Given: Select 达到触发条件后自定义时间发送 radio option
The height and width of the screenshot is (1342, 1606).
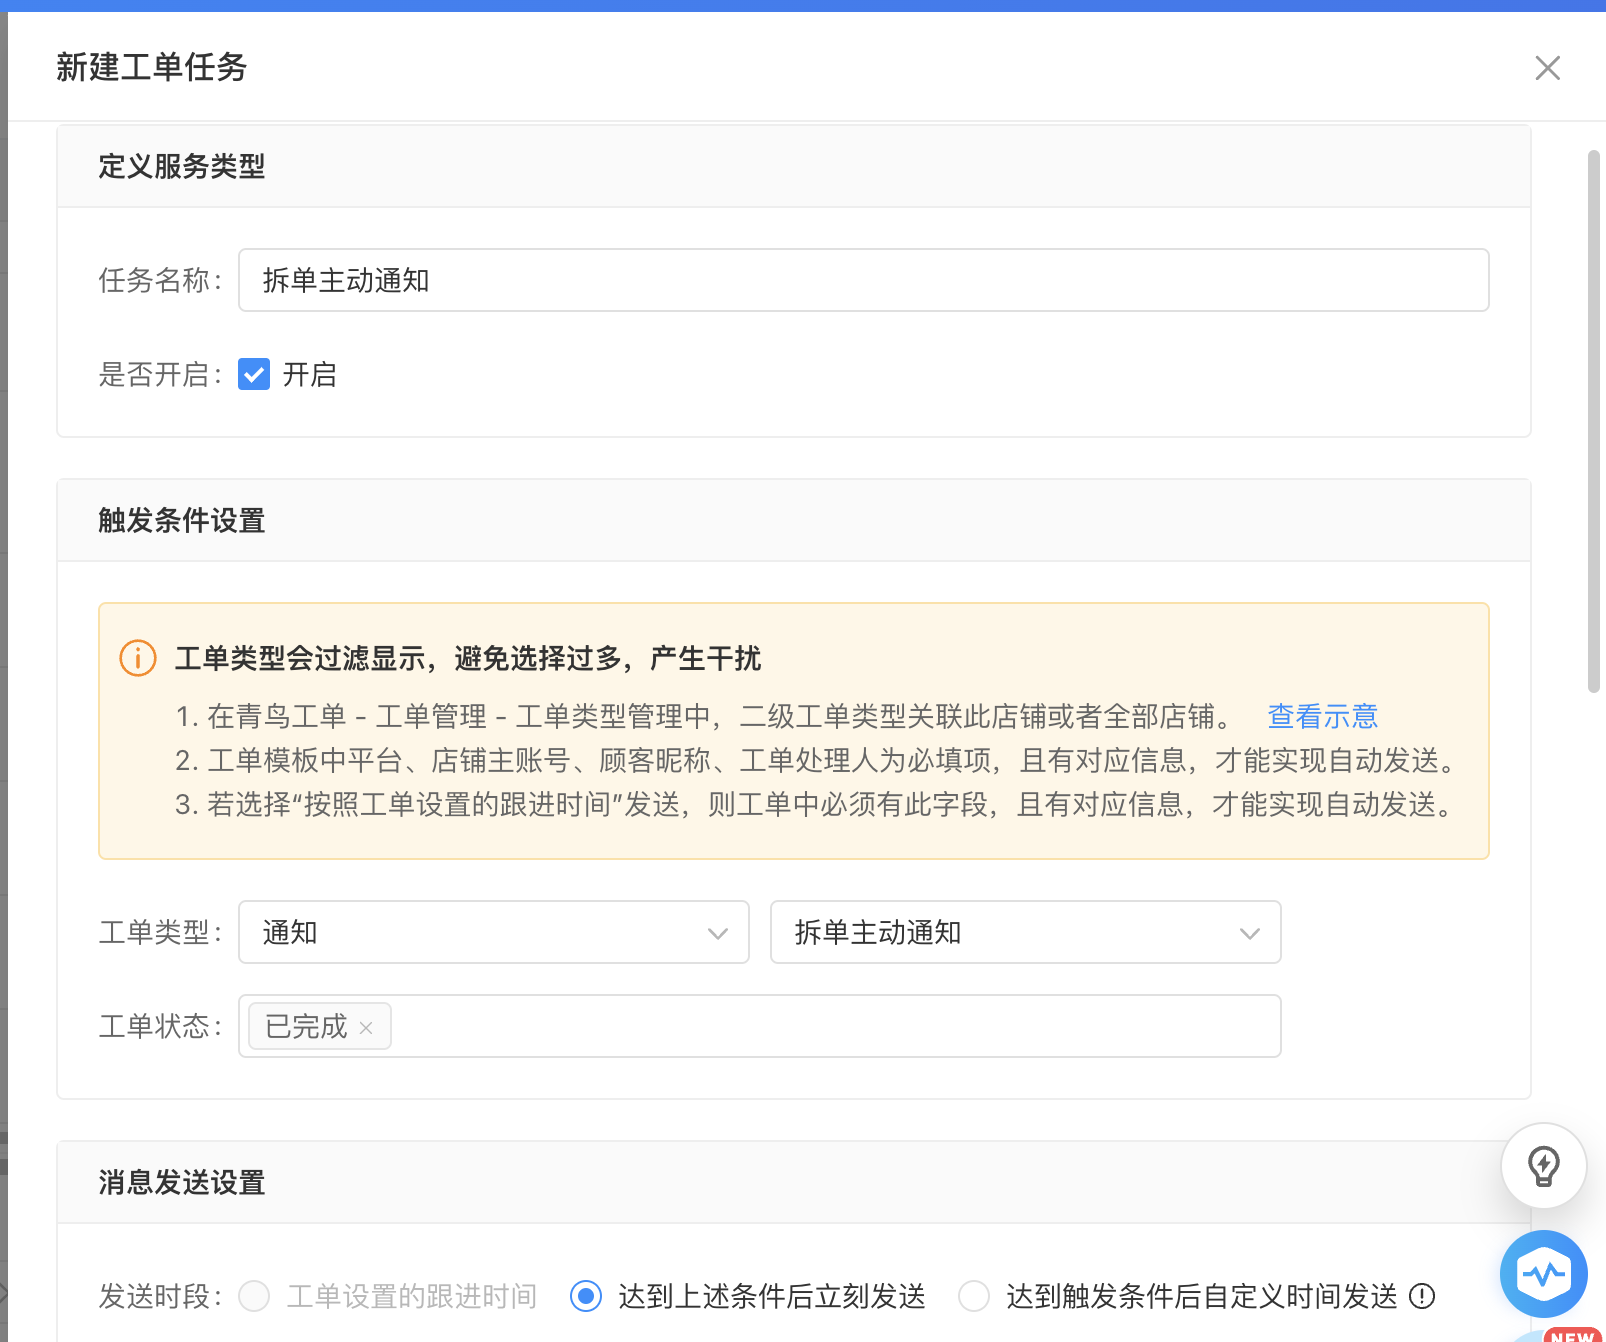Looking at the screenshot, I should click(x=974, y=1296).
